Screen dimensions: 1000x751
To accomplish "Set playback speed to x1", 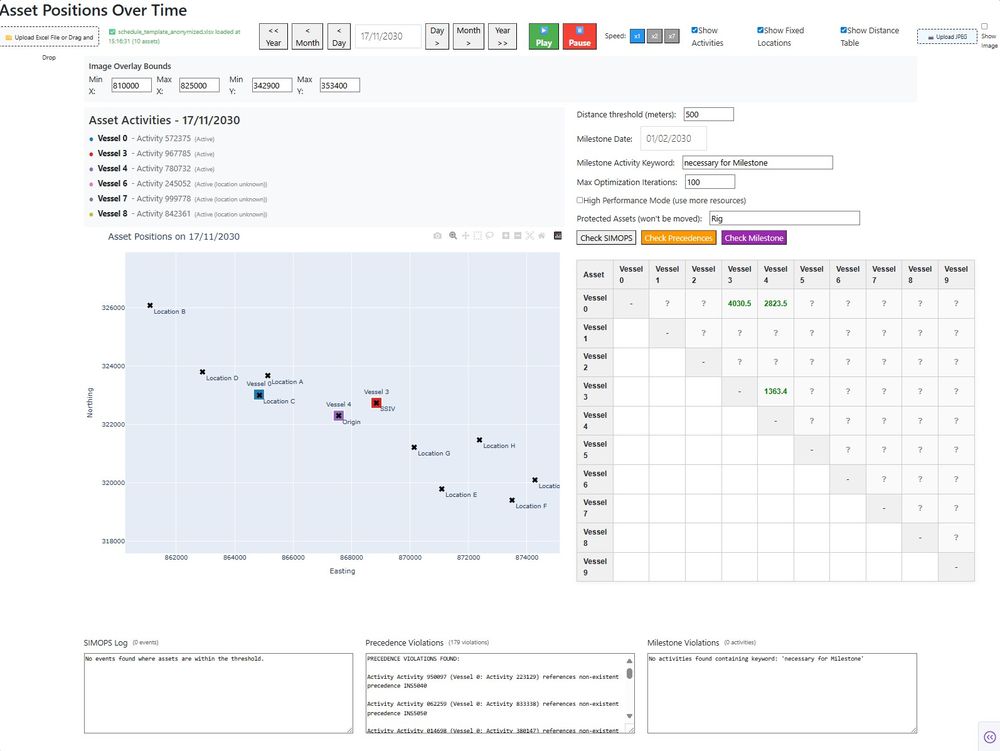I will coord(636,36).
